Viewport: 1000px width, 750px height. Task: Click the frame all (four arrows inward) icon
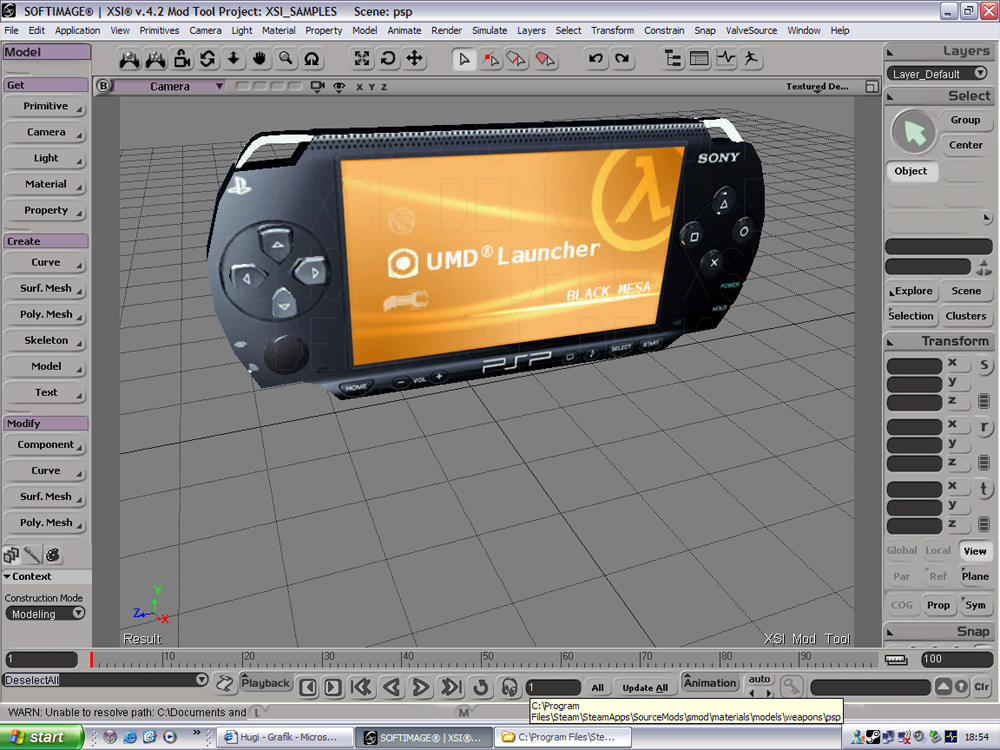click(x=362, y=59)
